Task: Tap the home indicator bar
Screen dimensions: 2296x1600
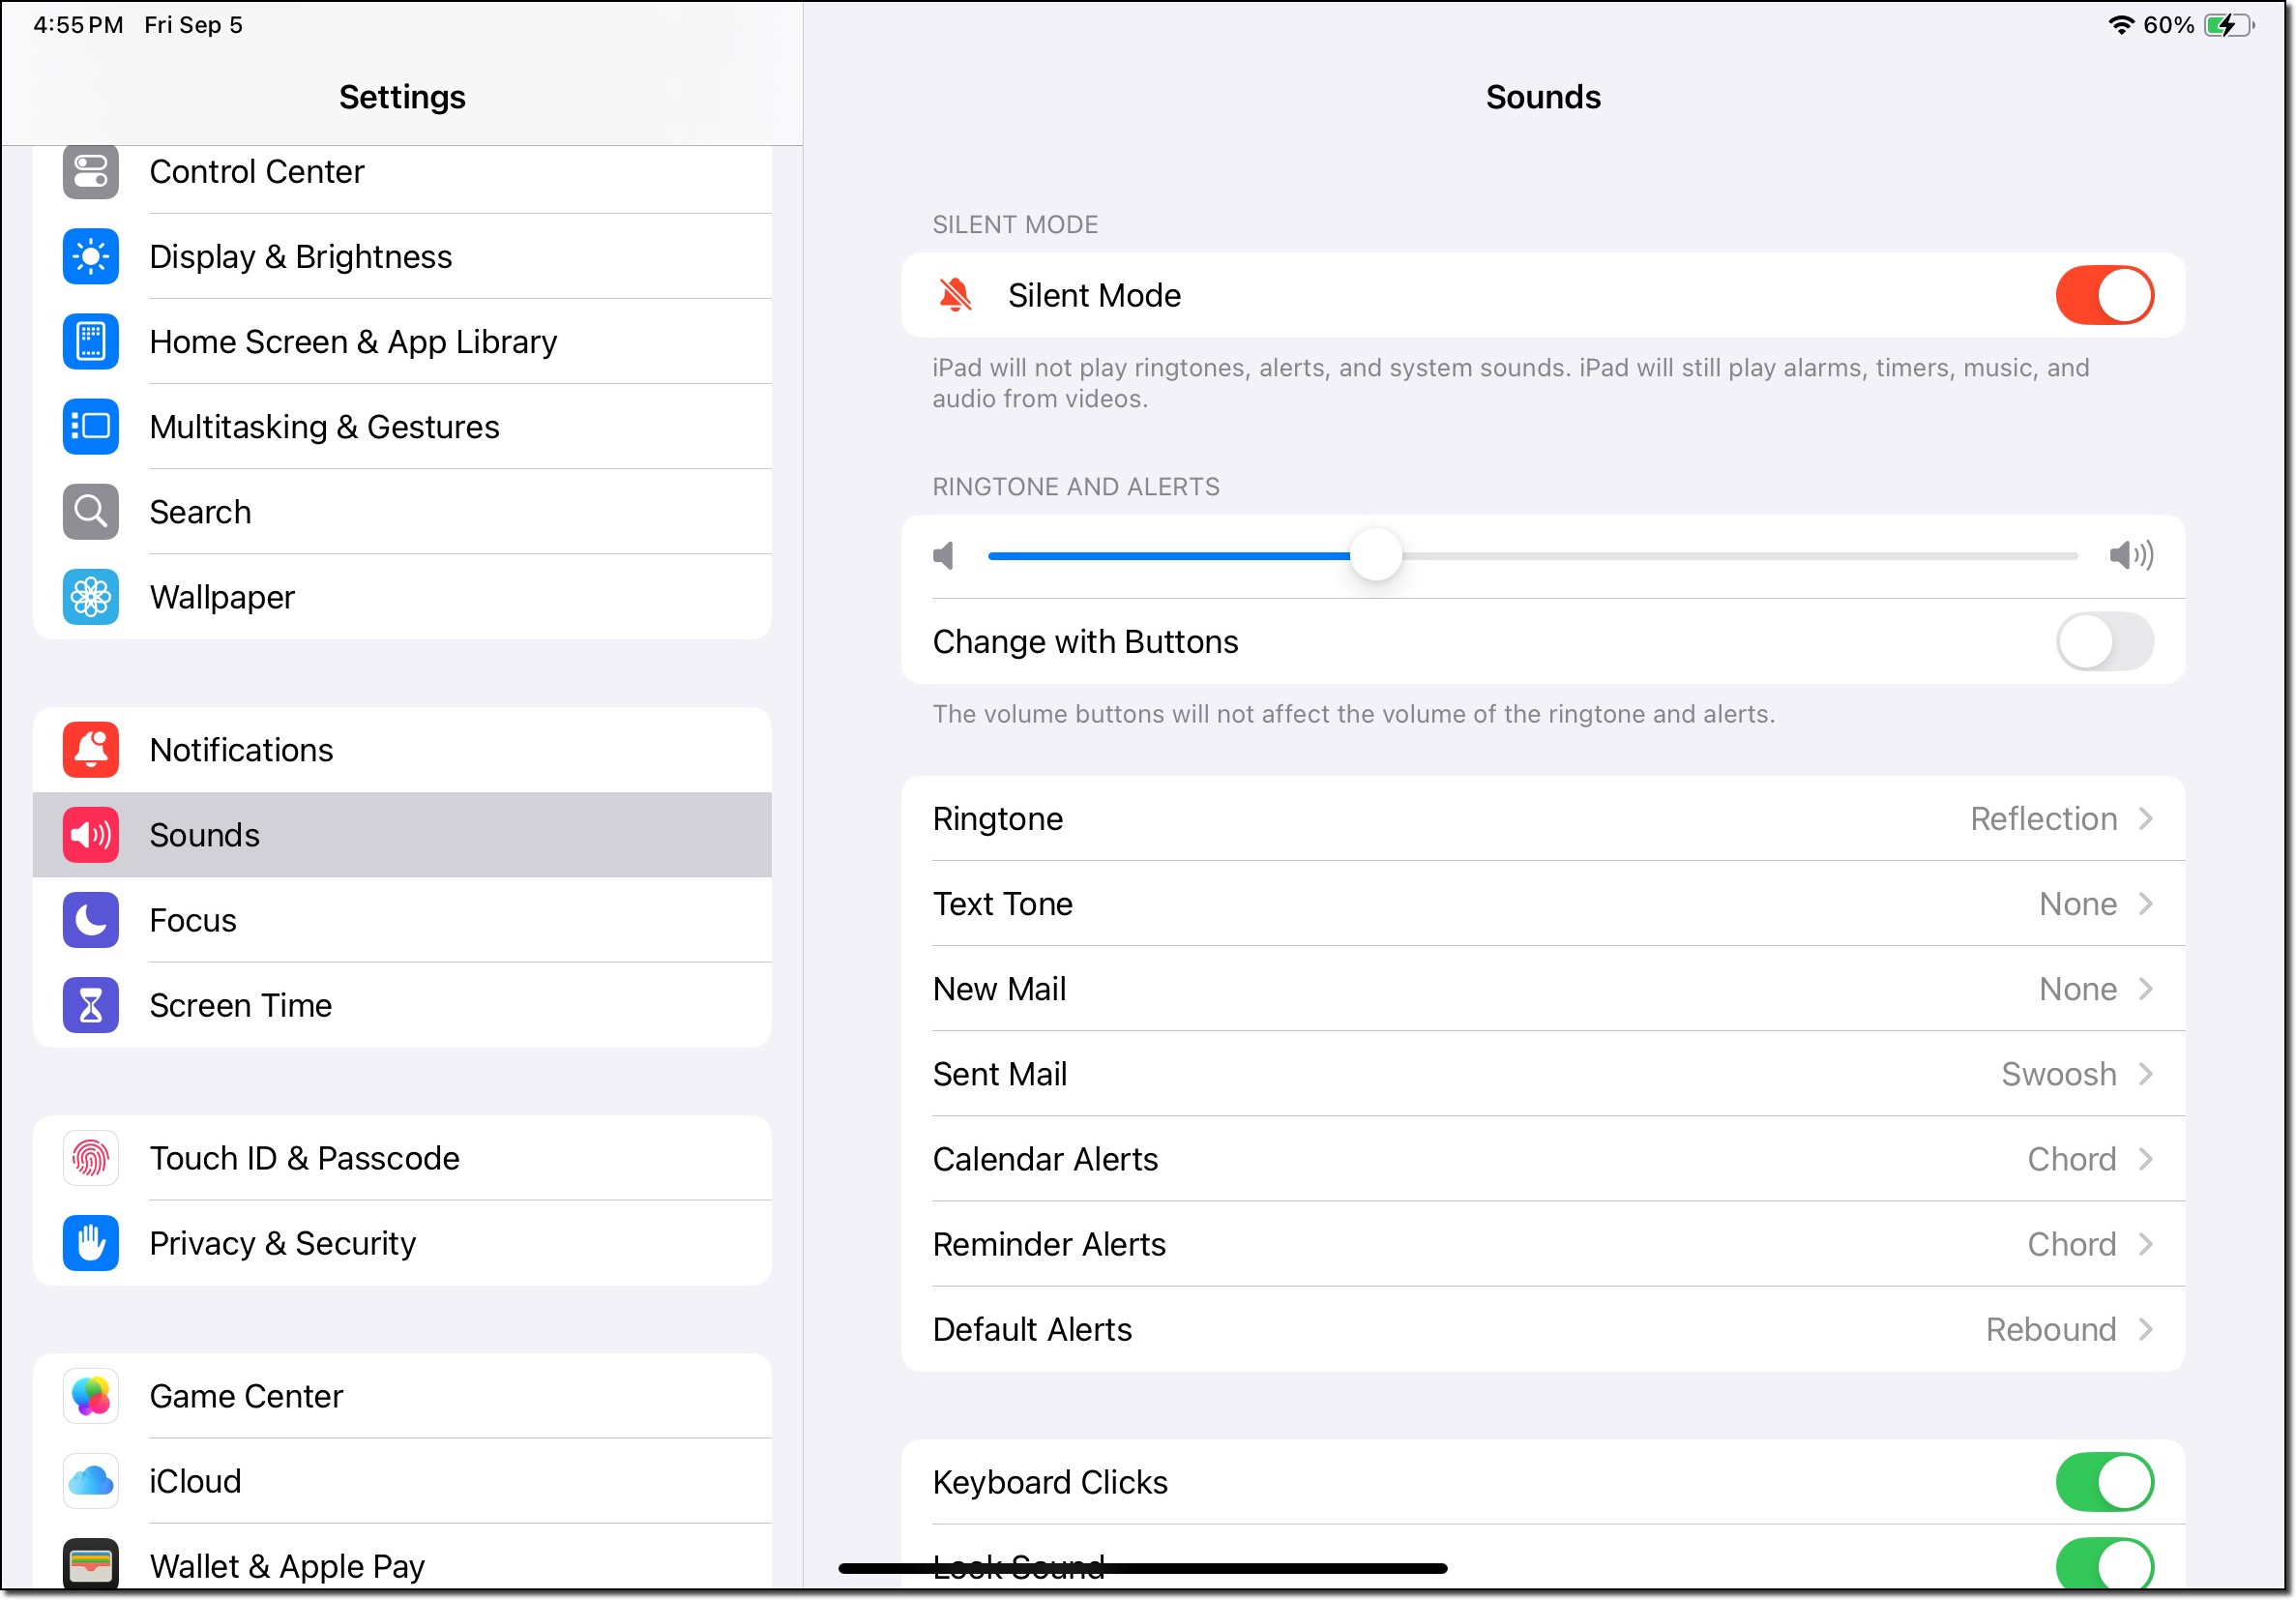Action: tap(1143, 1568)
